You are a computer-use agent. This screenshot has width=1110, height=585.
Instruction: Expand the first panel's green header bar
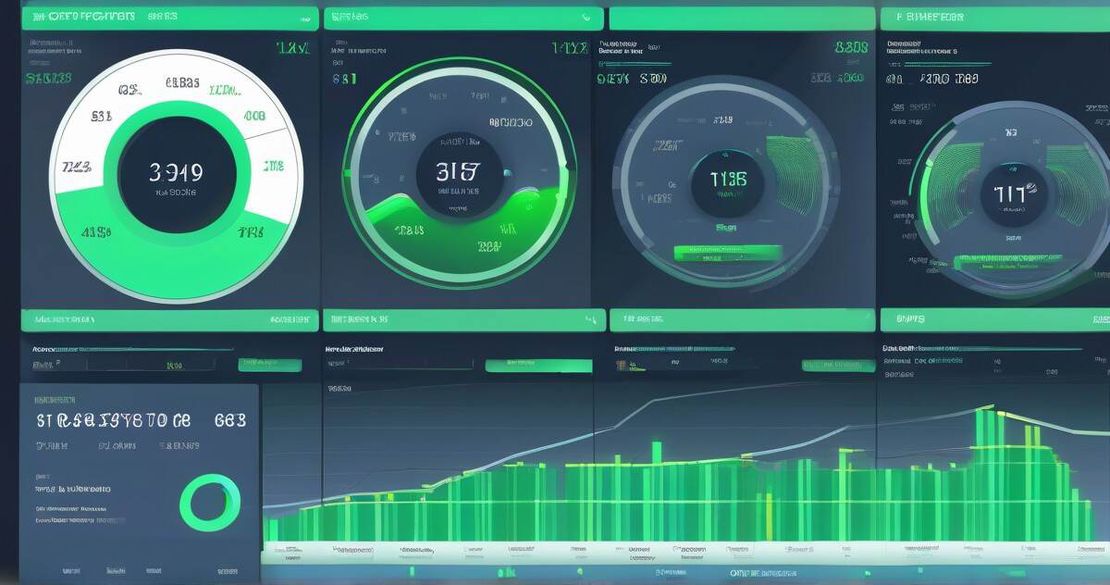(x=168, y=17)
